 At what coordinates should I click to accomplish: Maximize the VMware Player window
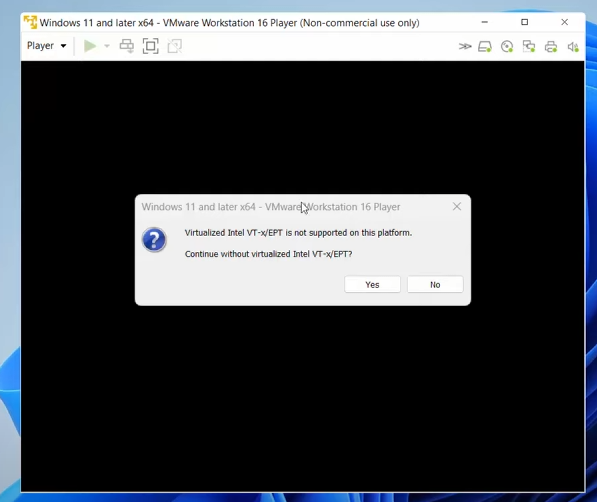[x=525, y=22]
